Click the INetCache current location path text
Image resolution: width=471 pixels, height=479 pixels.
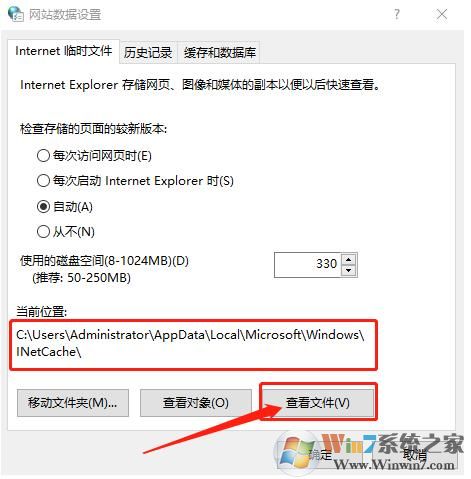[190, 343]
